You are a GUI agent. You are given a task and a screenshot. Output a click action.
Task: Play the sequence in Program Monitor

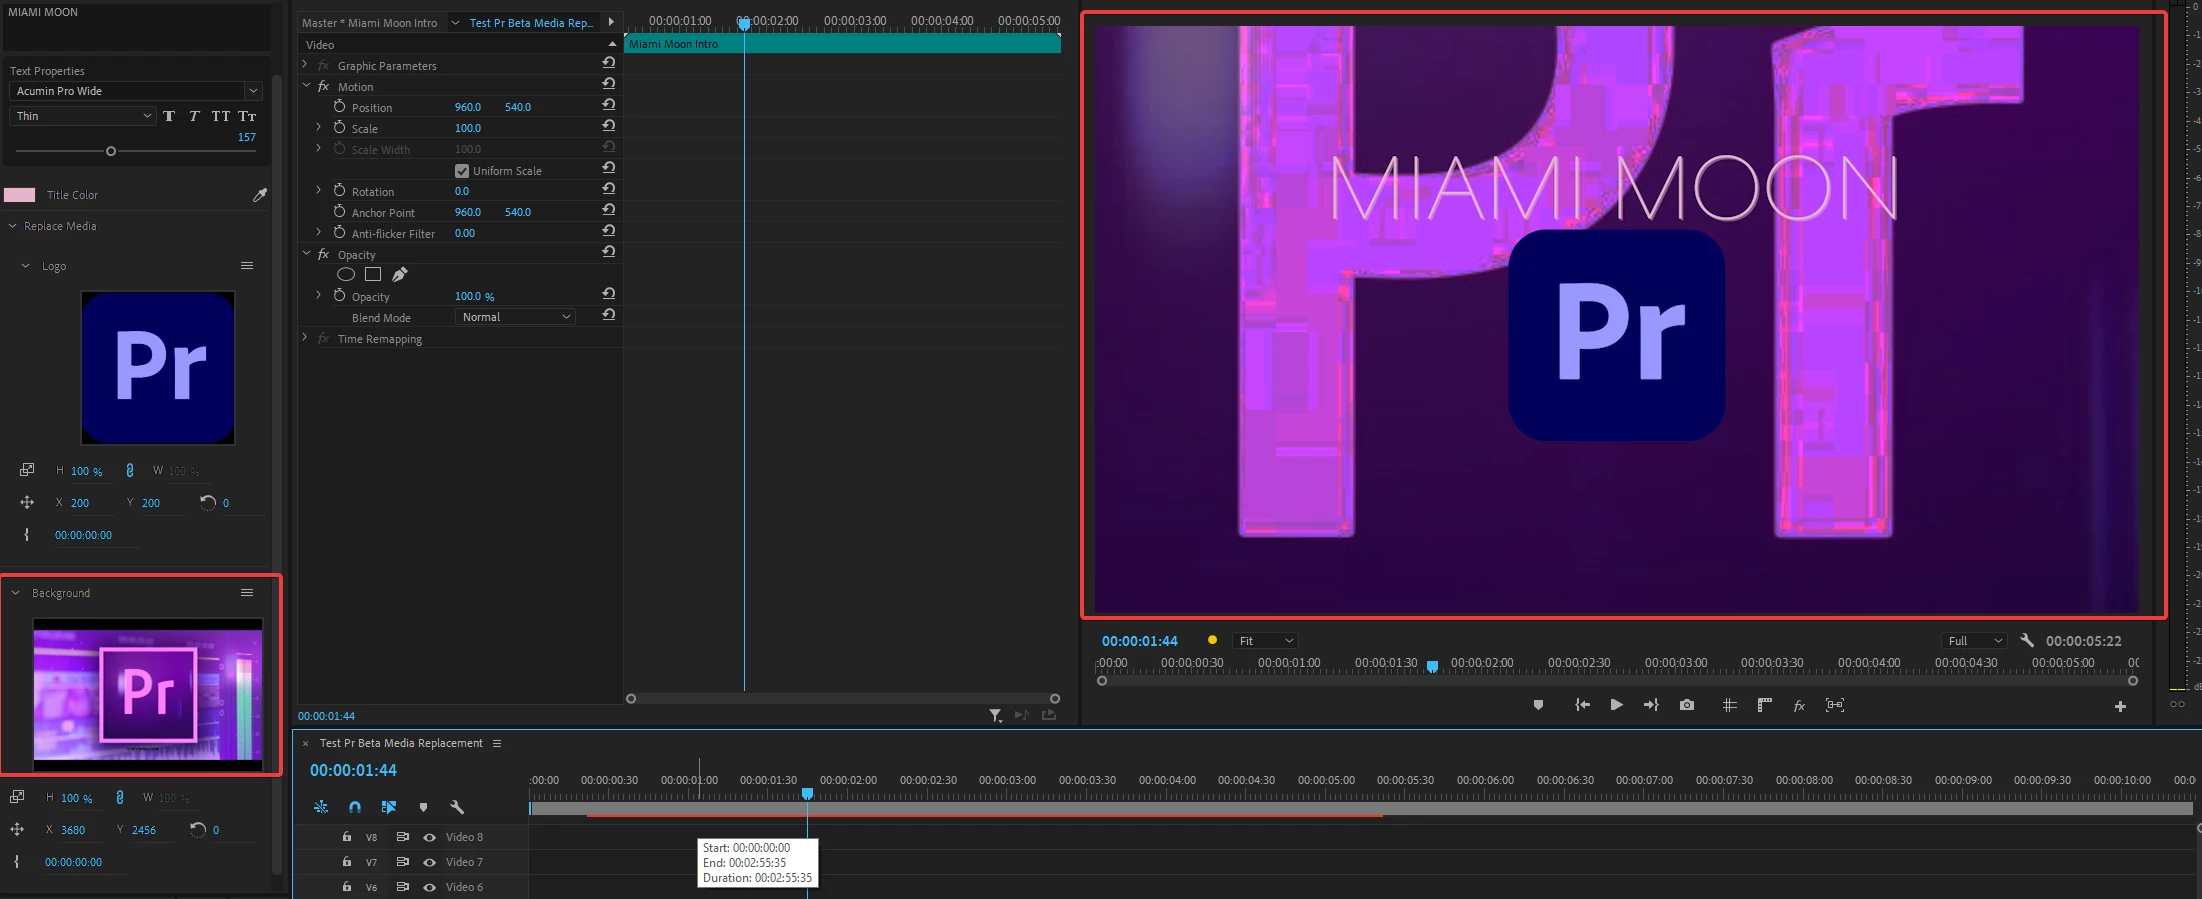click(x=1616, y=705)
